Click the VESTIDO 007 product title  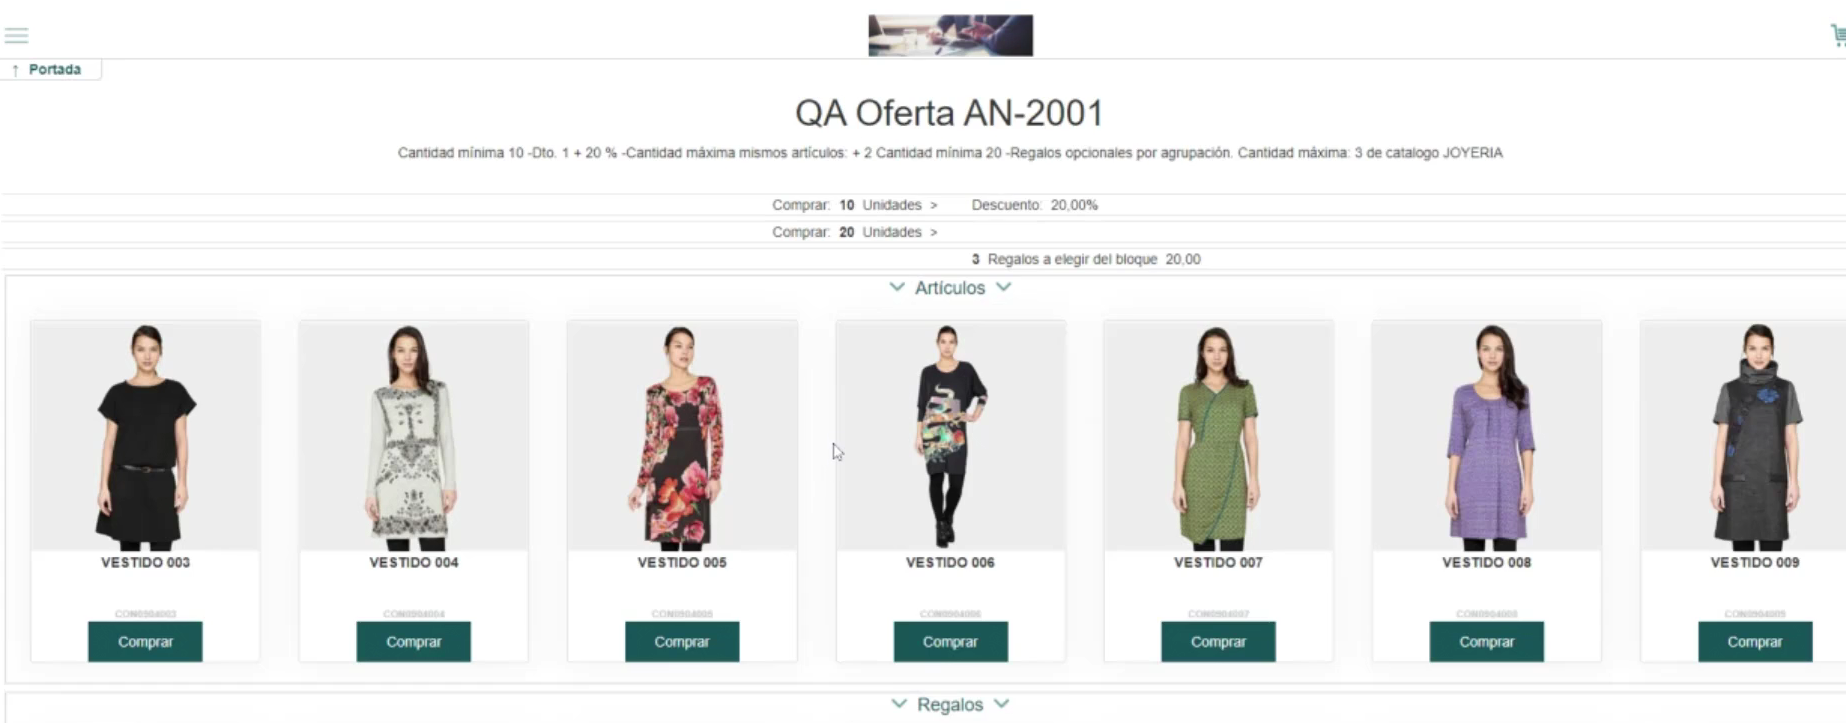pyautogui.click(x=1218, y=563)
